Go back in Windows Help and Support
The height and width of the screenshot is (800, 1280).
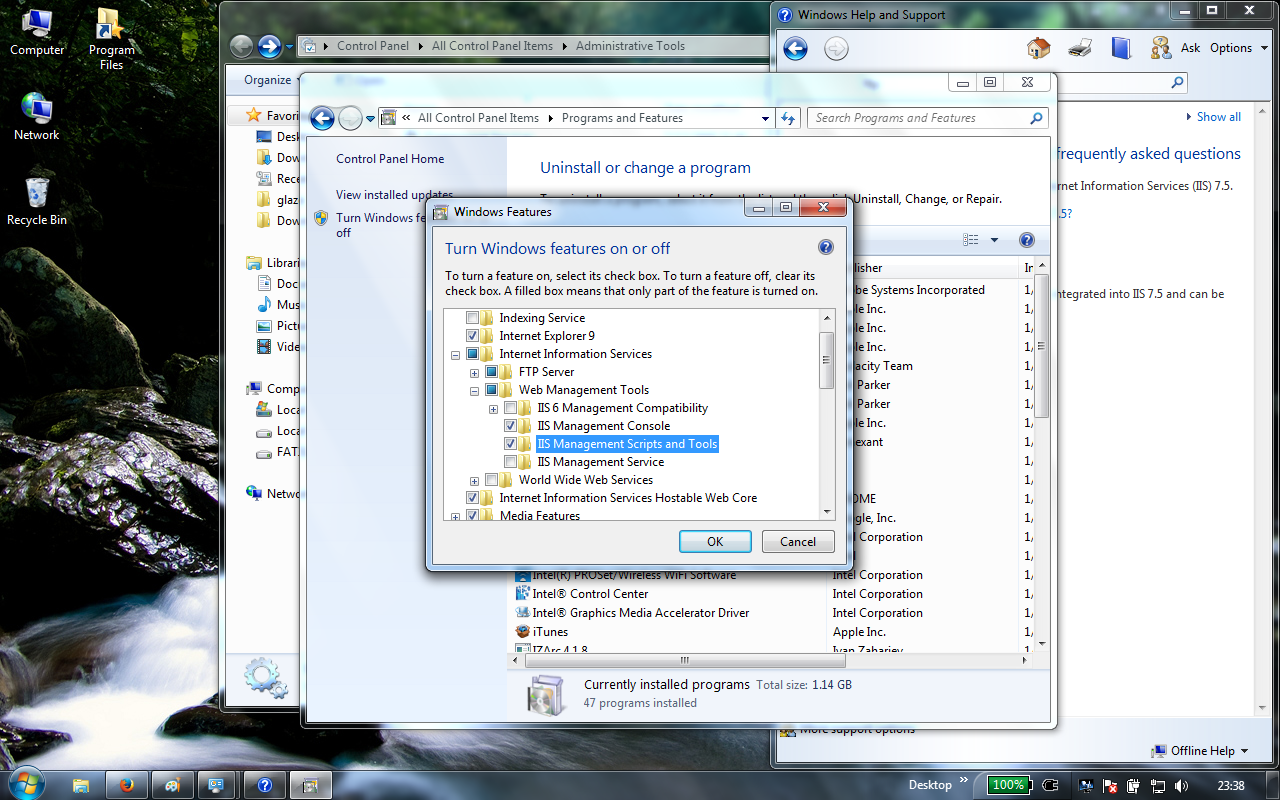(x=795, y=48)
